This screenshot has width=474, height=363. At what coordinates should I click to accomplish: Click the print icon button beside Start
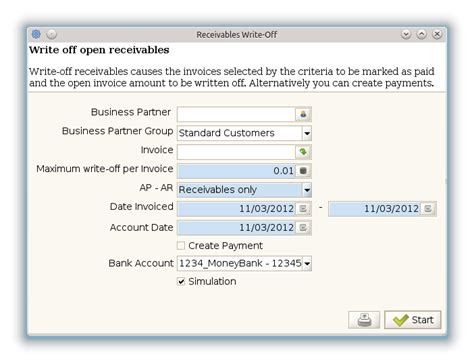(x=364, y=320)
